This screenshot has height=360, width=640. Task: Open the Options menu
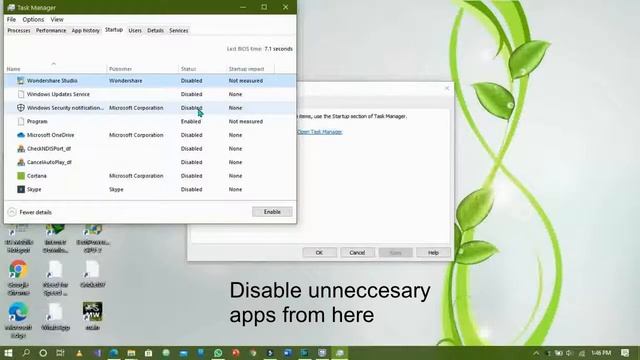33,20
